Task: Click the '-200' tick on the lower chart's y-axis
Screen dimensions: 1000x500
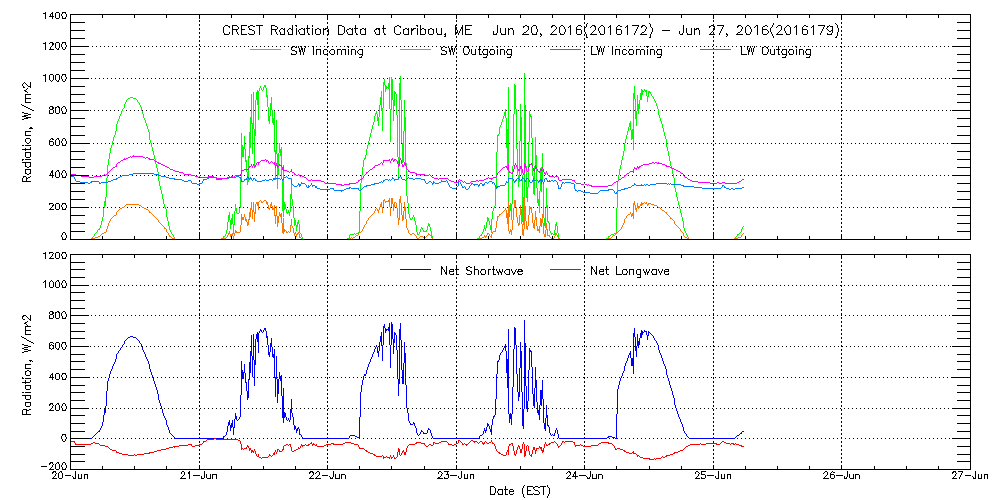Action: click(x=55, y=466)
